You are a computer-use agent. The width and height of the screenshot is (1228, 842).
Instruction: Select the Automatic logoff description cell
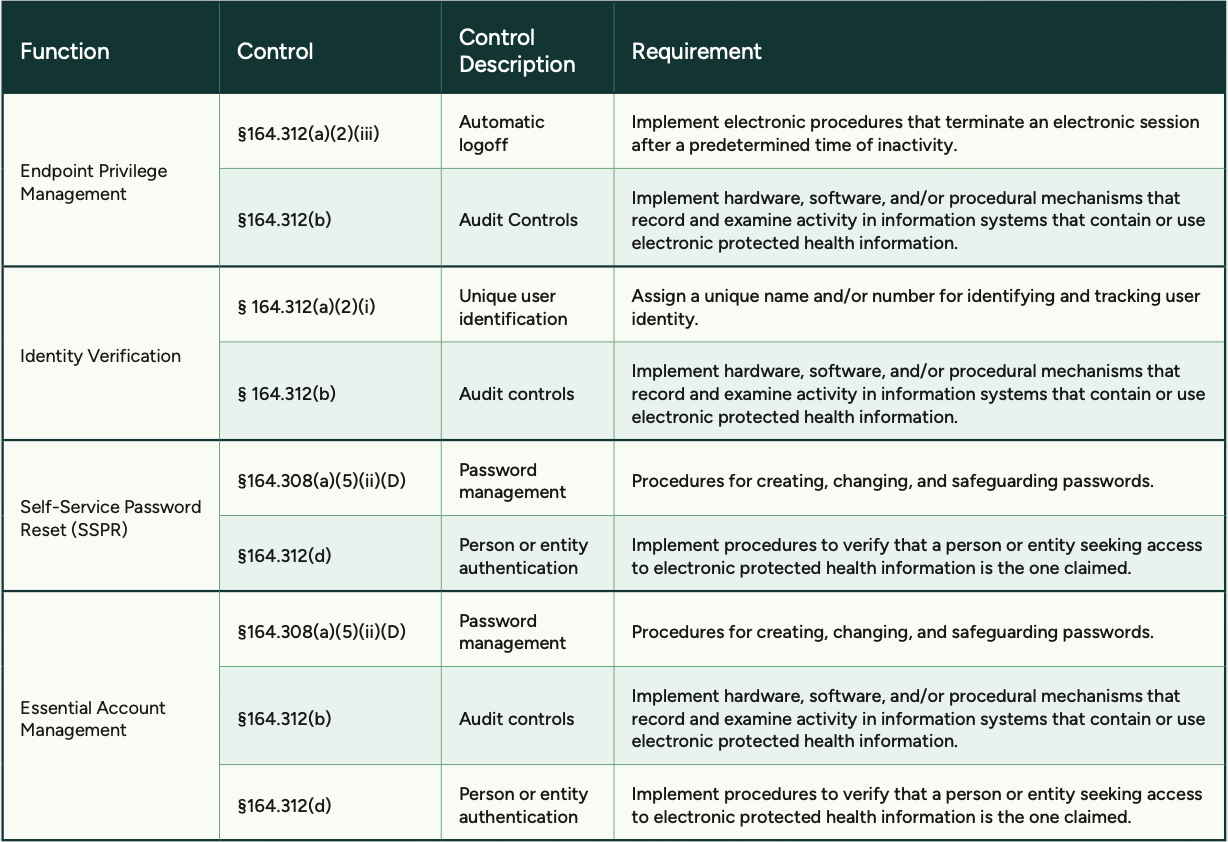[501, 133]
